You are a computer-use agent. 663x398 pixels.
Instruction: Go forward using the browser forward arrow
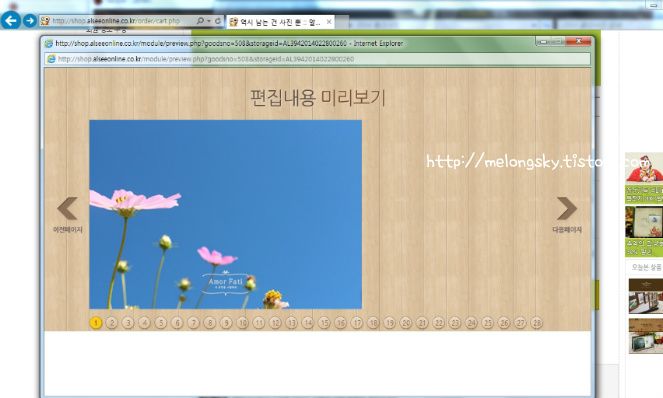(x=30, y=20)
